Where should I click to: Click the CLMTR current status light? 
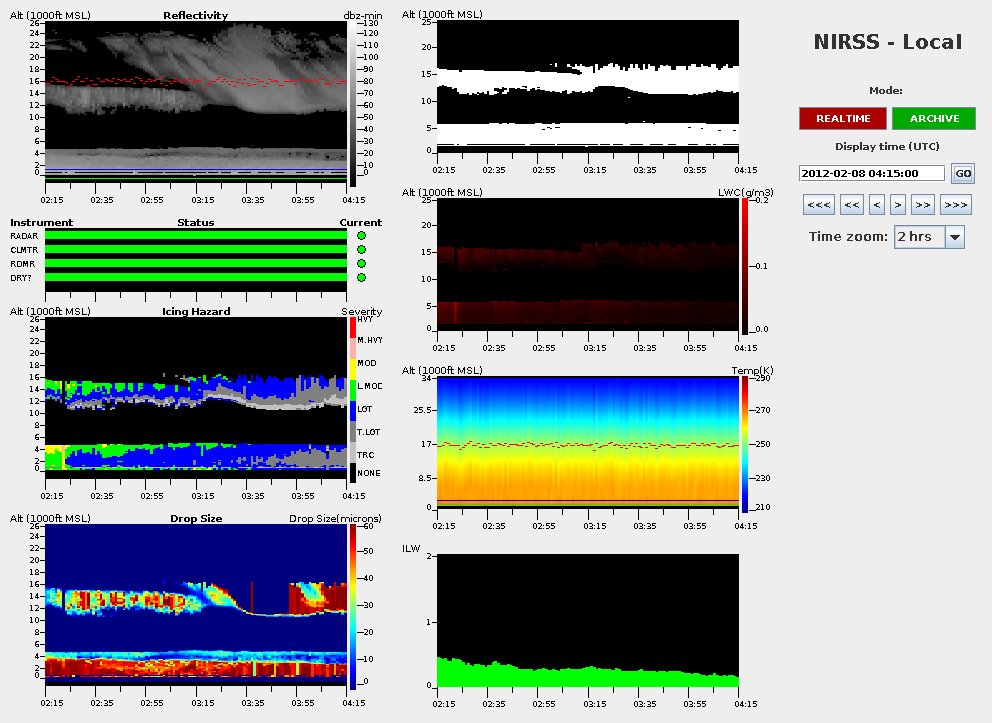tap(361, 249)
